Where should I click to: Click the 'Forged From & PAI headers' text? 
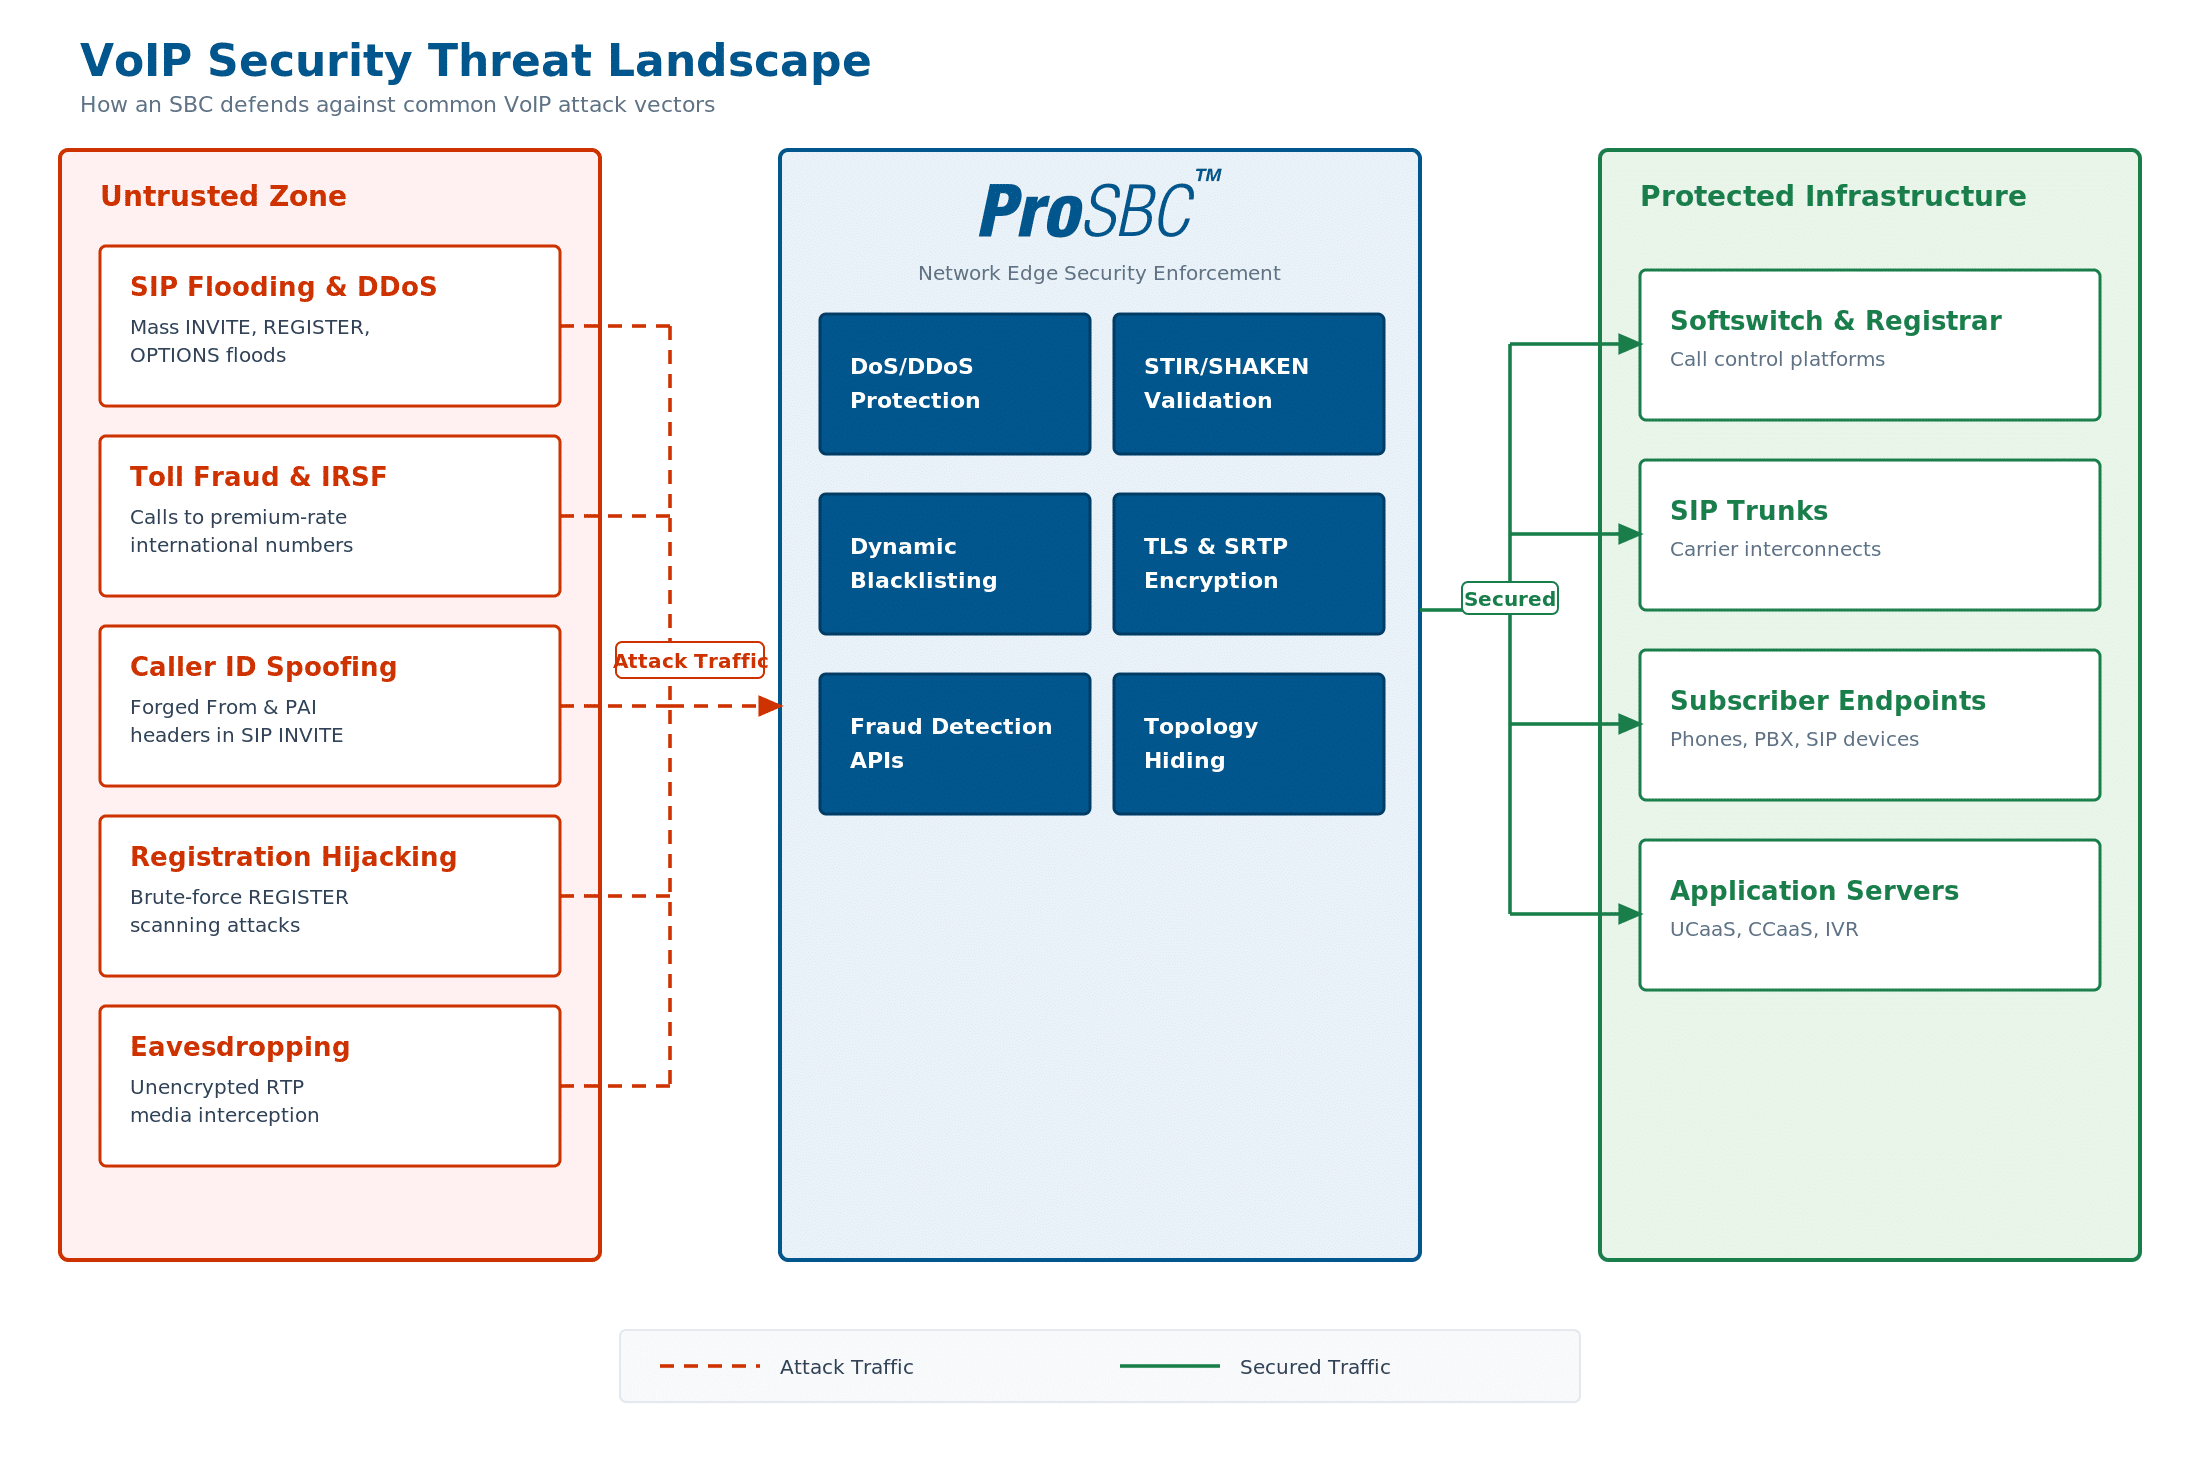pos(237,721)
